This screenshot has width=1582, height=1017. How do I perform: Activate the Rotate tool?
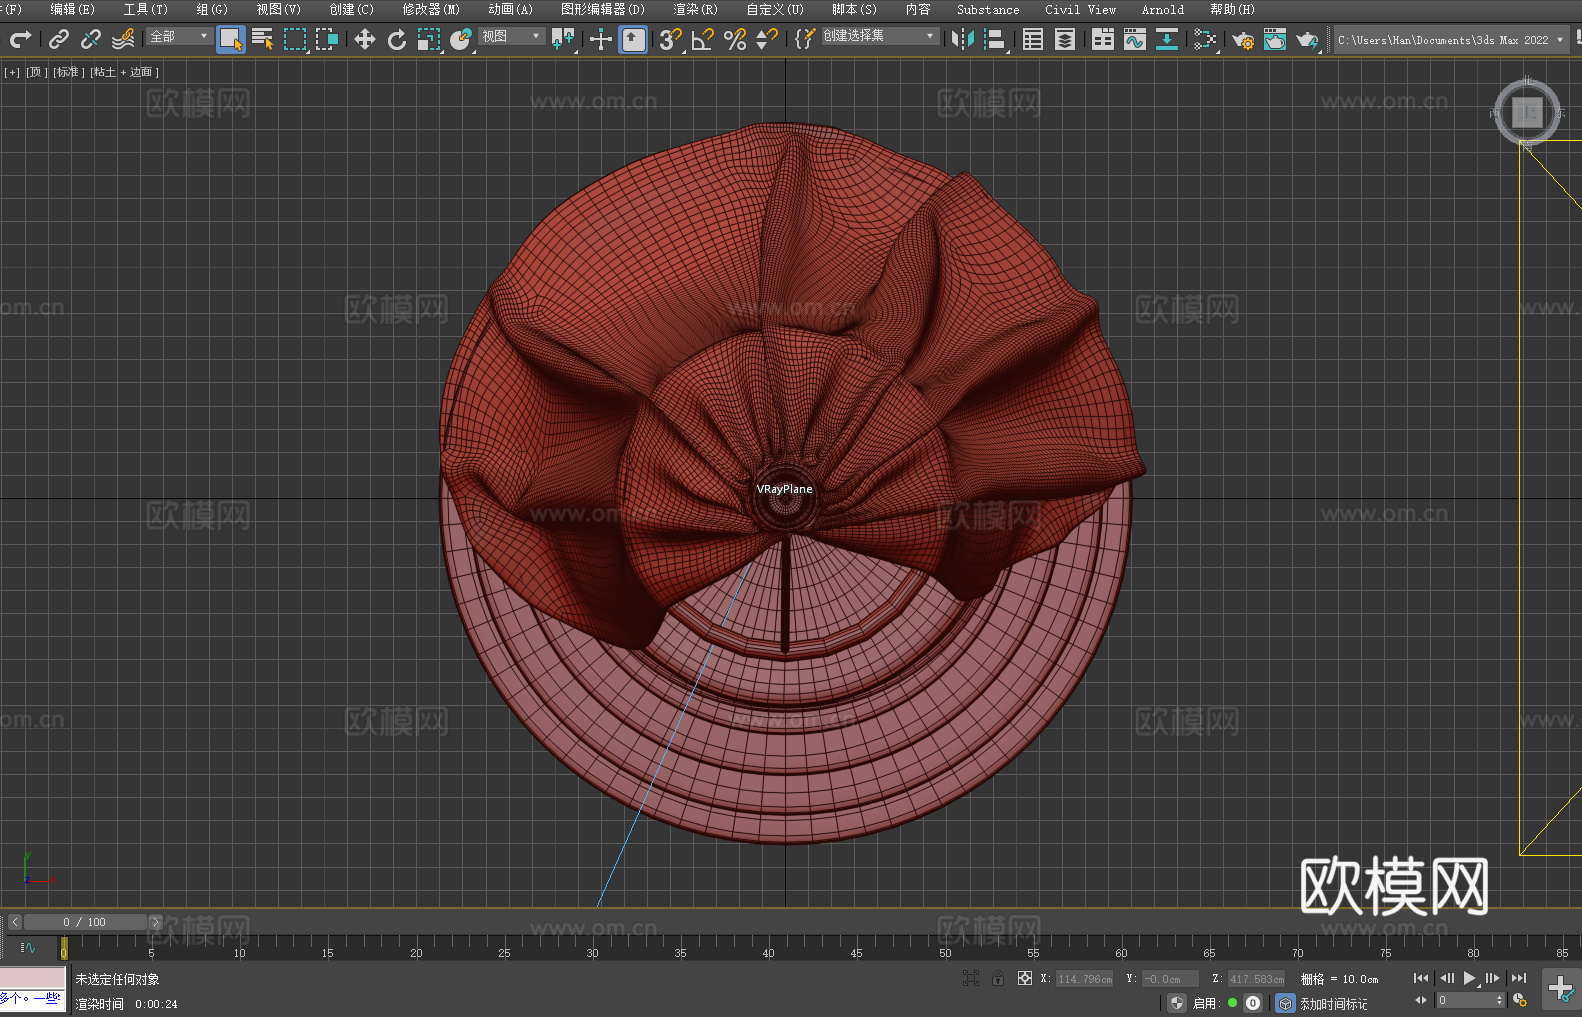397,39
